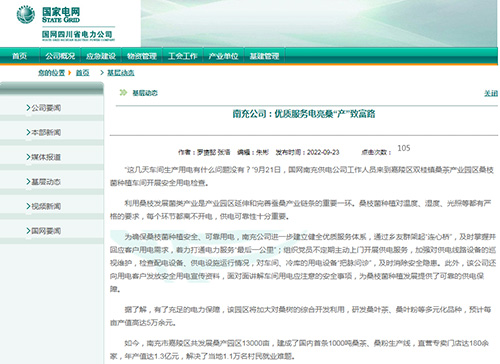Click the view count 105
Image resolution: width=500 pixels, height=364 pixels.
404,148
